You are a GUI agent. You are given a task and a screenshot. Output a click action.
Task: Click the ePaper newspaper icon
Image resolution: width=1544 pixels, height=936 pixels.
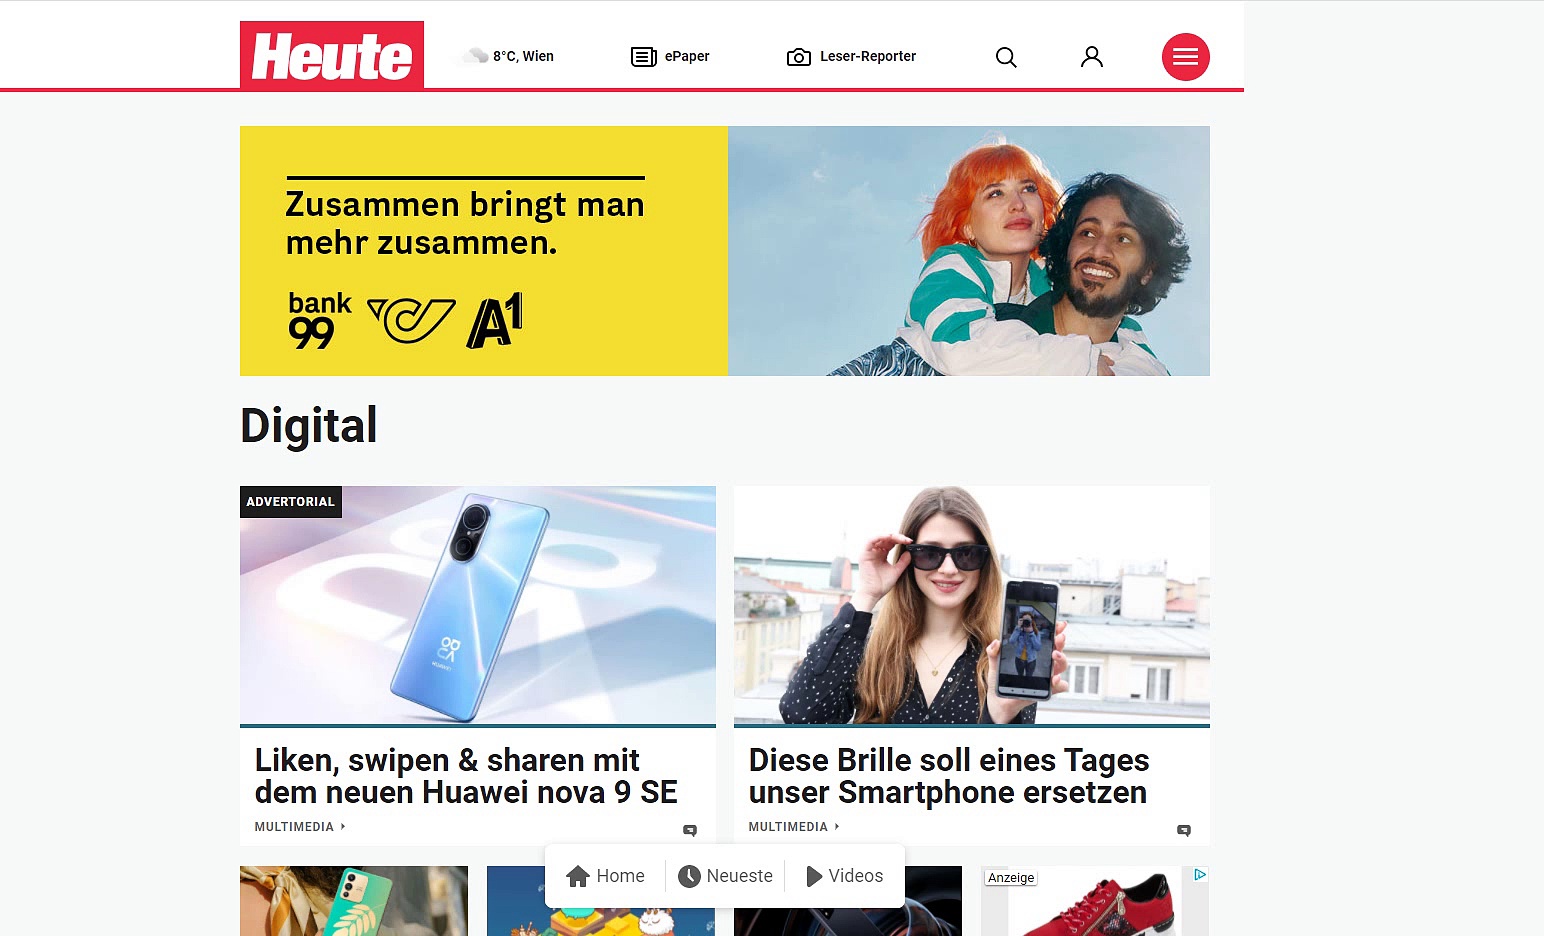click(644, 57)
